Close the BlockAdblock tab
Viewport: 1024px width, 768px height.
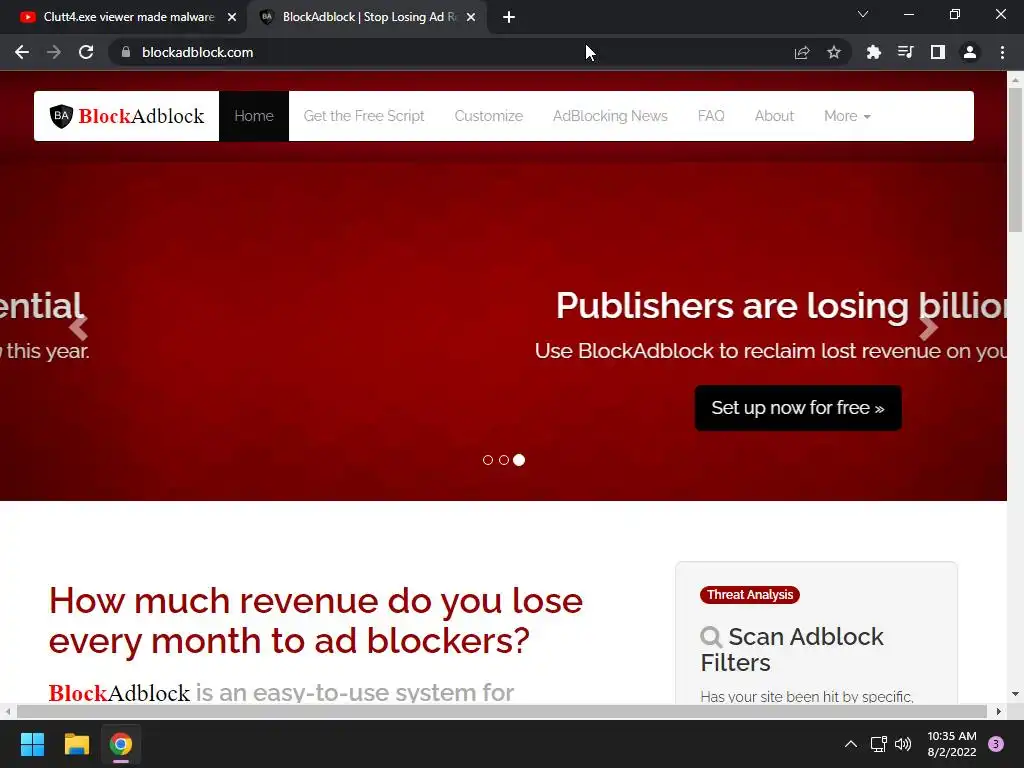pos(471,18)
